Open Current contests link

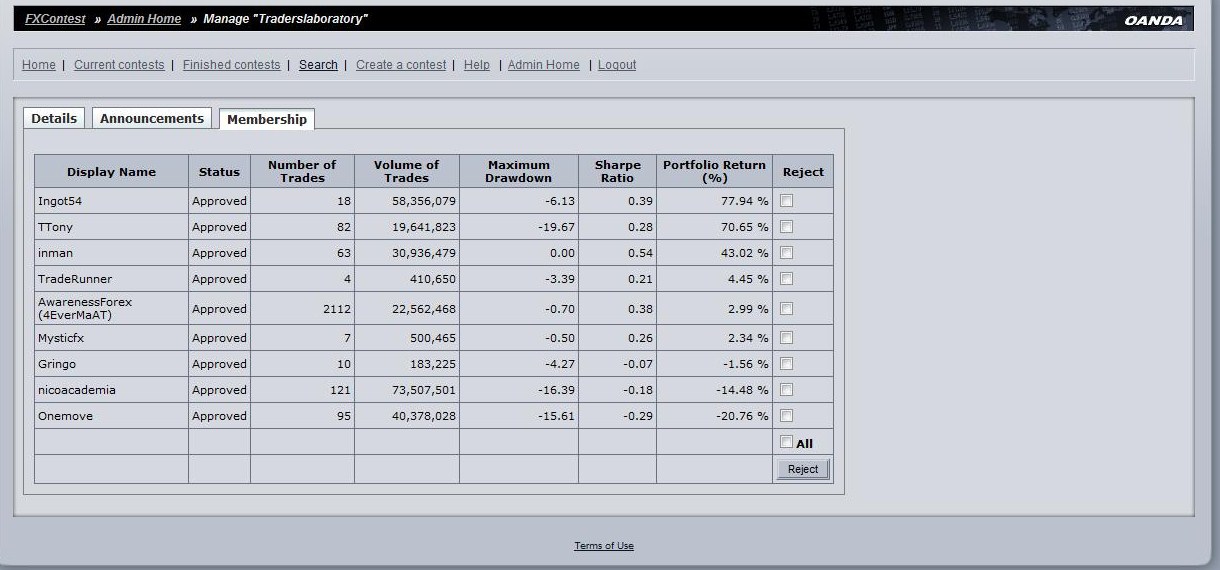point(119,65)
